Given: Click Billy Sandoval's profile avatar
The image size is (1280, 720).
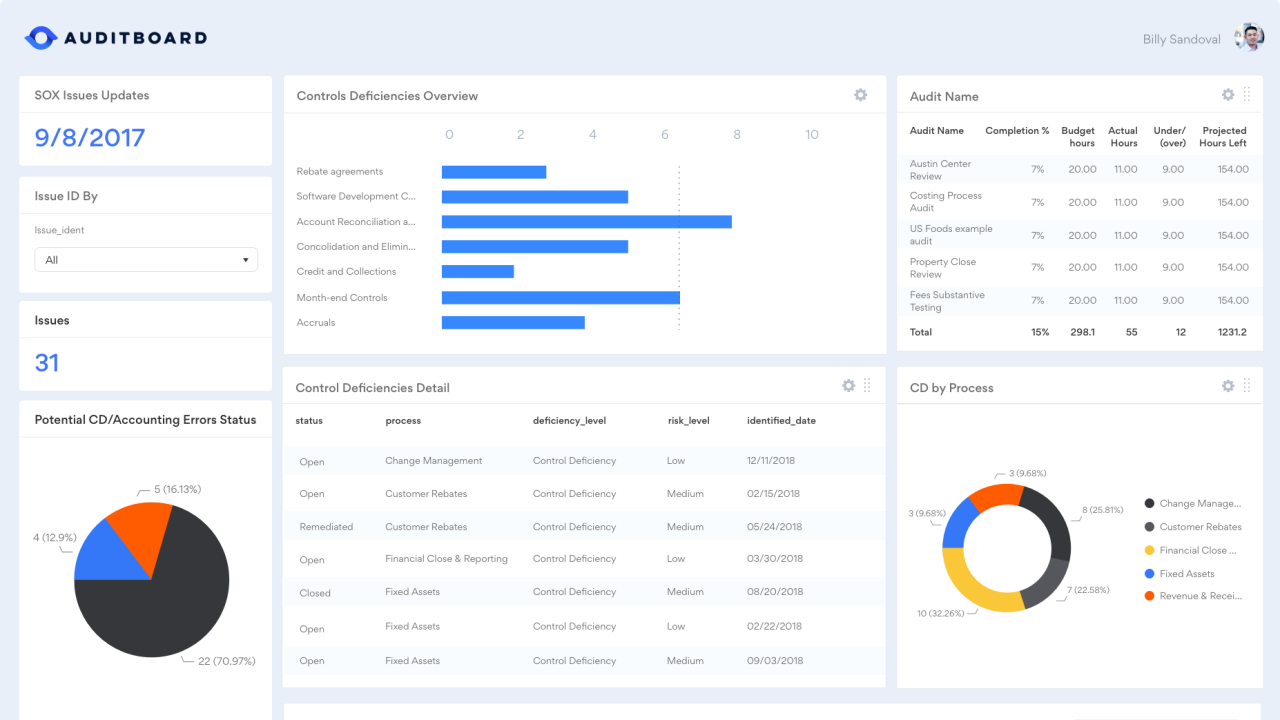Looking at the screenshot, I should pos(1248,37).
